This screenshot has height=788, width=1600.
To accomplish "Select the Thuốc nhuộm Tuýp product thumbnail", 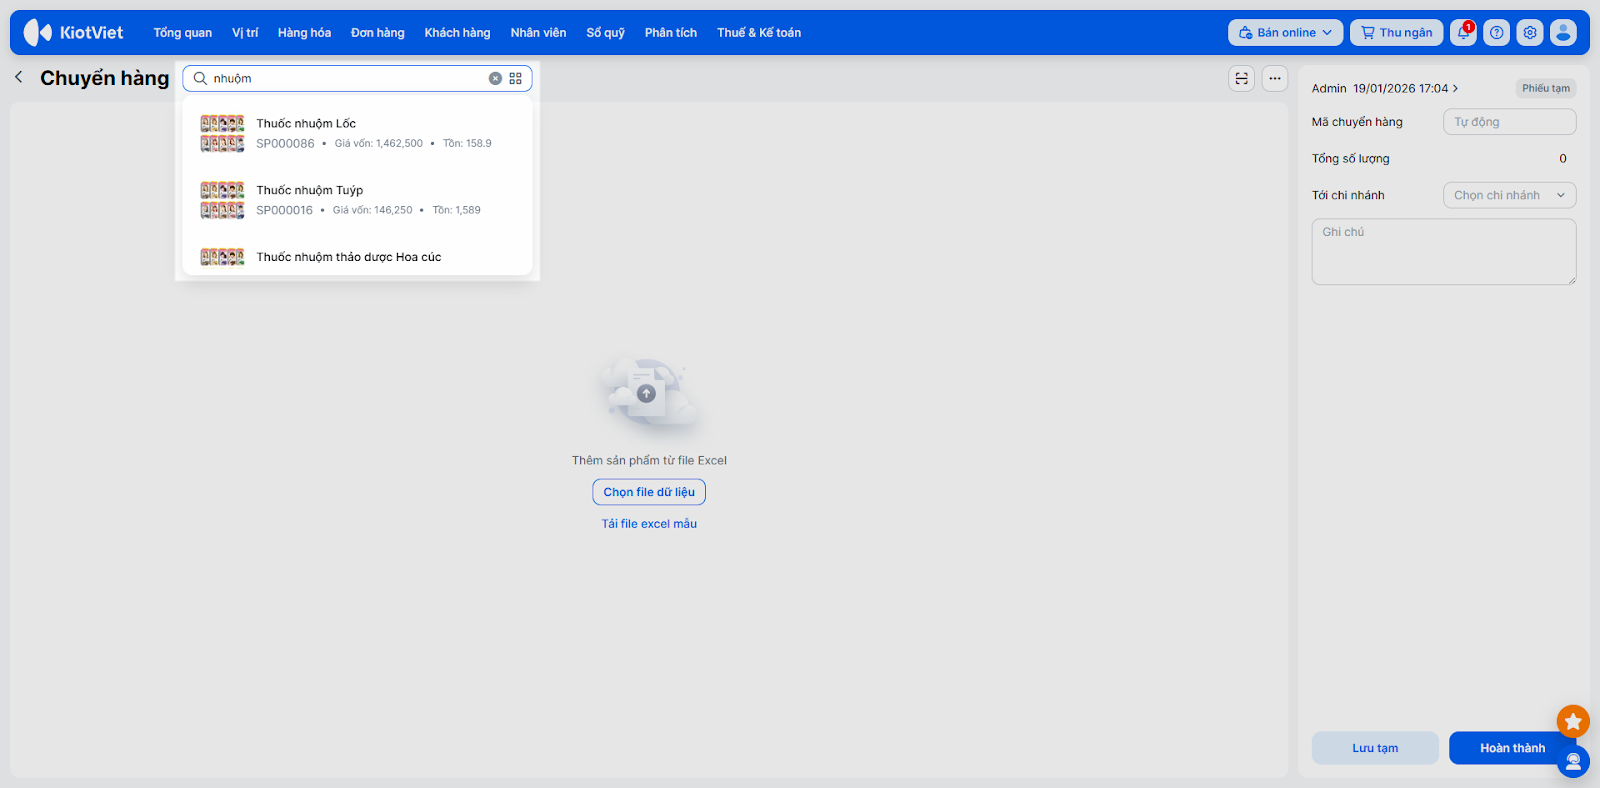I will click(x=222, y=200).
